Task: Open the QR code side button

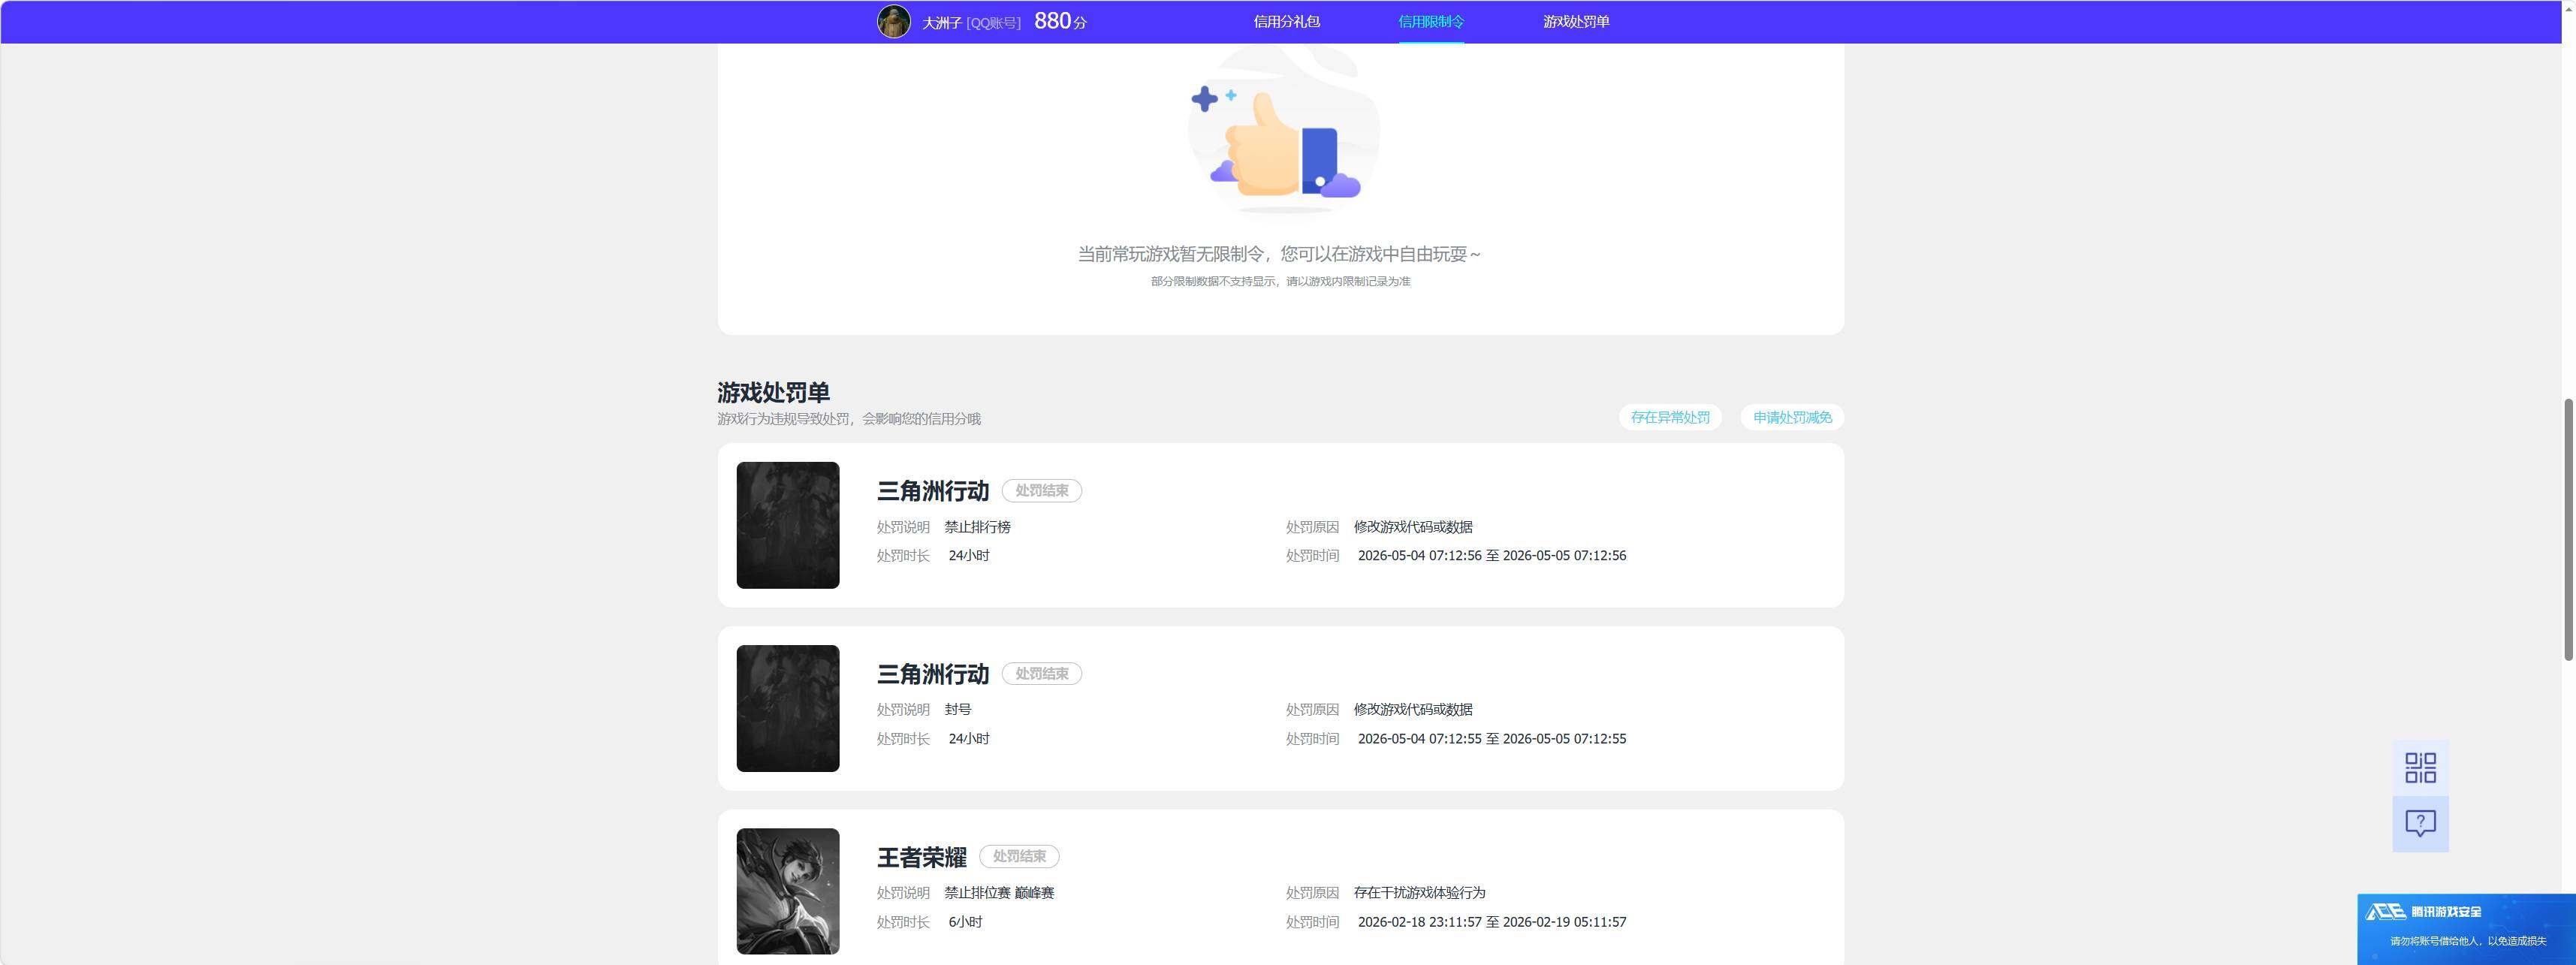Action: 2420,768
